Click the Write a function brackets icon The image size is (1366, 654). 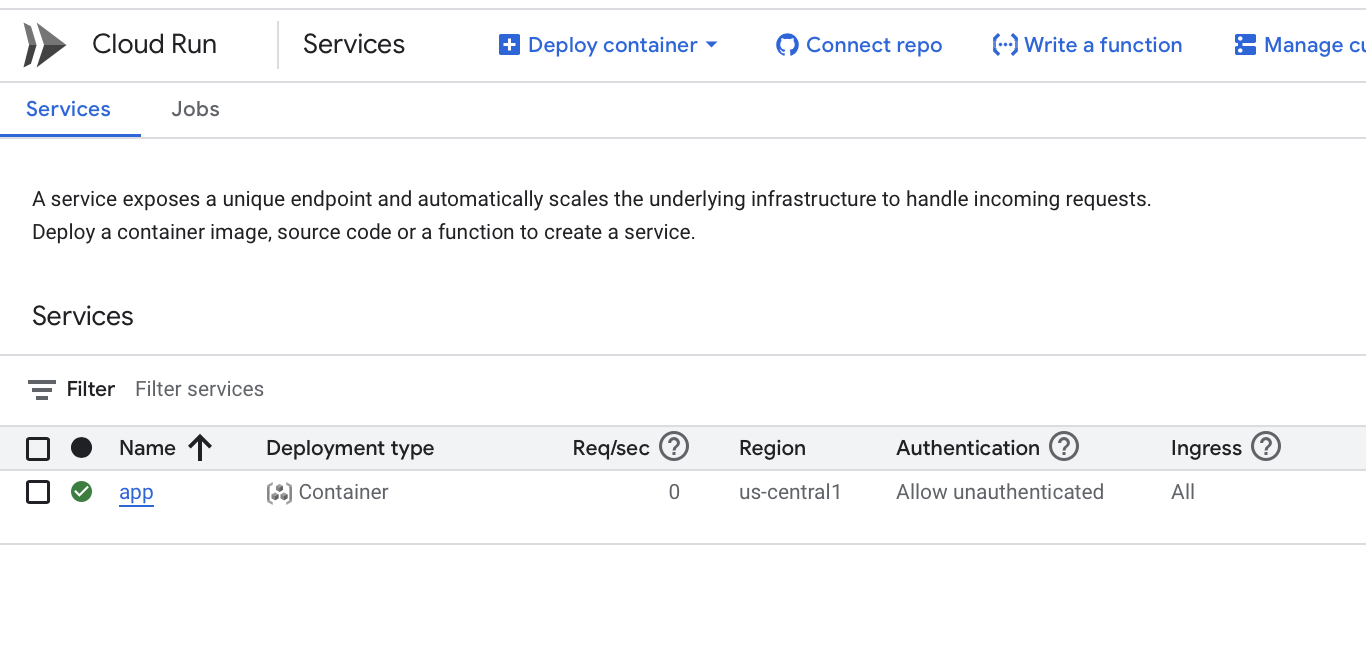pos(1005,45)
